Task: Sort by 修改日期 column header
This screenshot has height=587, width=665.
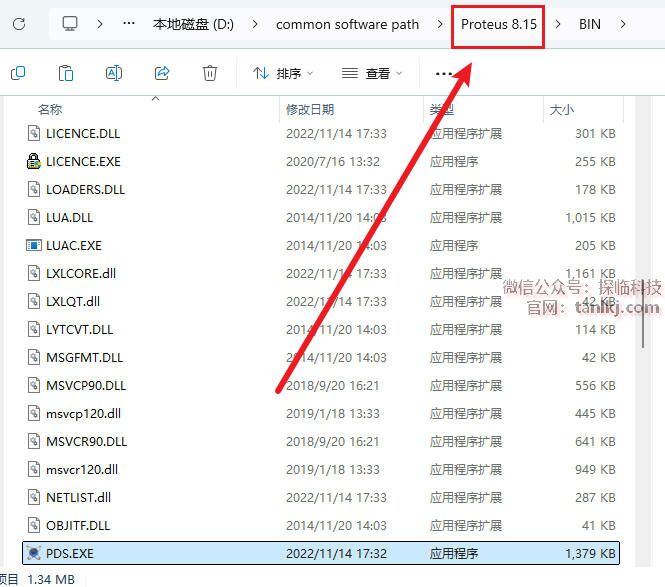Action: click(310, 110)
